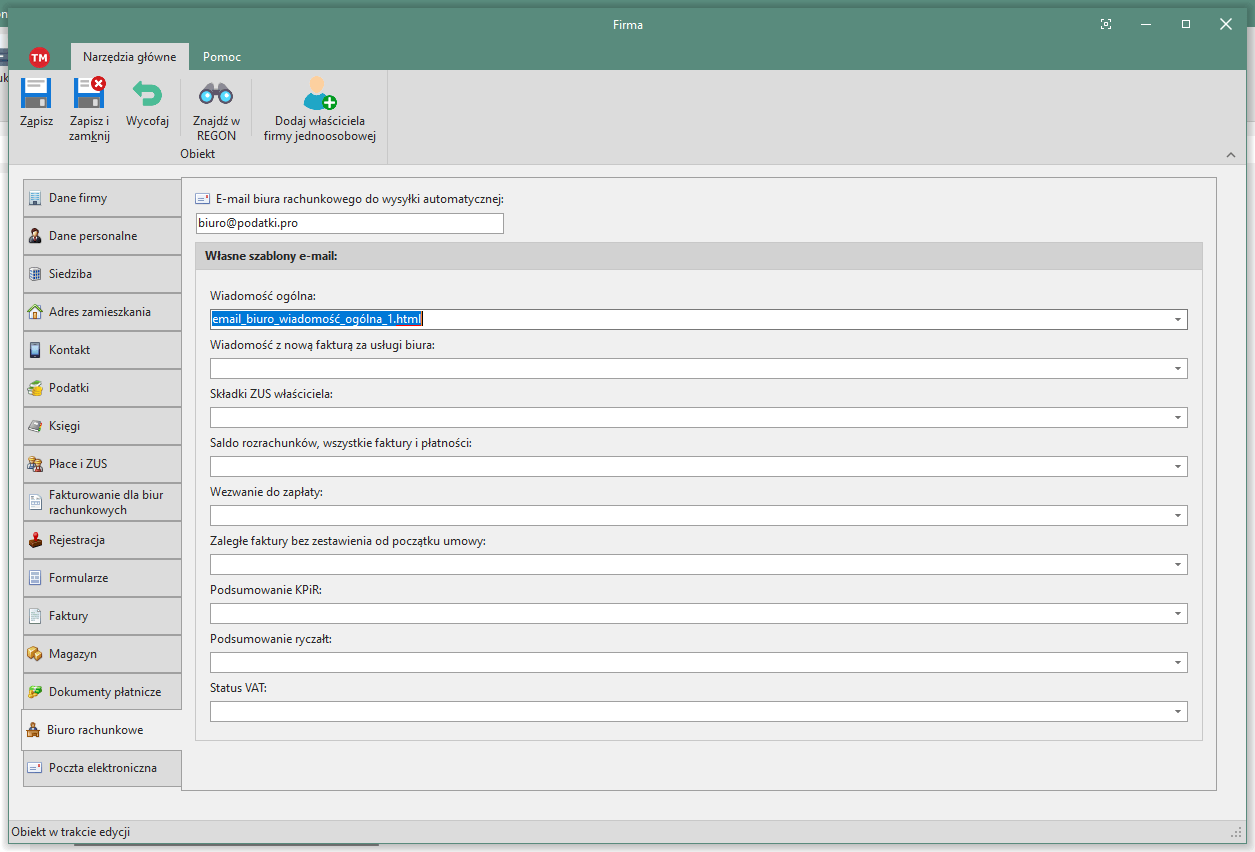Expand the Status VAT dropdown list

(x=1178, y=712)
